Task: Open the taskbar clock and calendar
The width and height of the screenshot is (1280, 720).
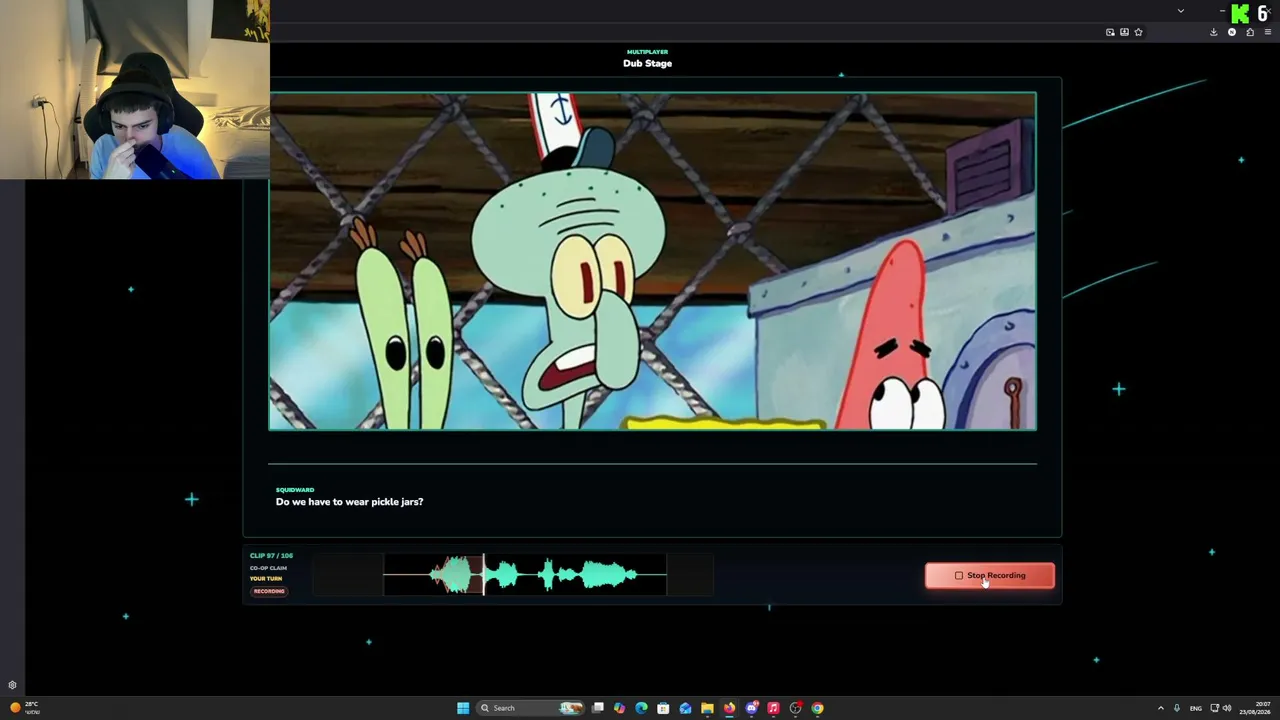Action: point(1255,708)
